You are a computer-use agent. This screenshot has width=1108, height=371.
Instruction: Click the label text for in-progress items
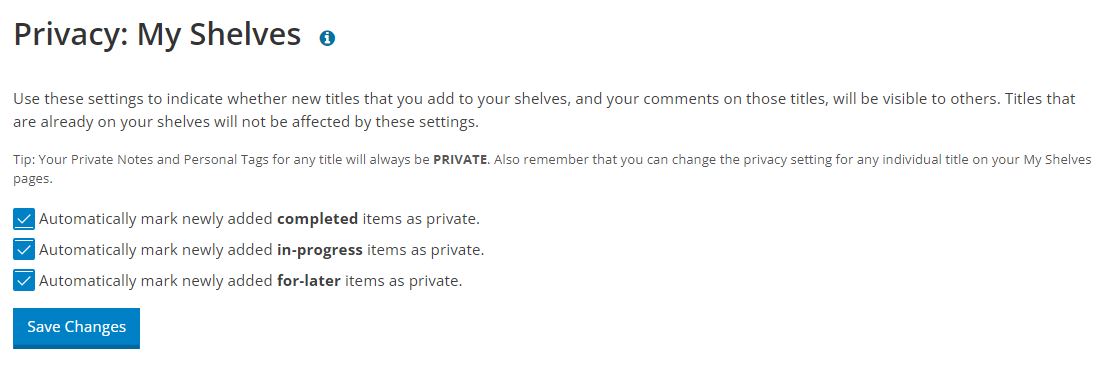pyautogui.click(x=261, y=249)
